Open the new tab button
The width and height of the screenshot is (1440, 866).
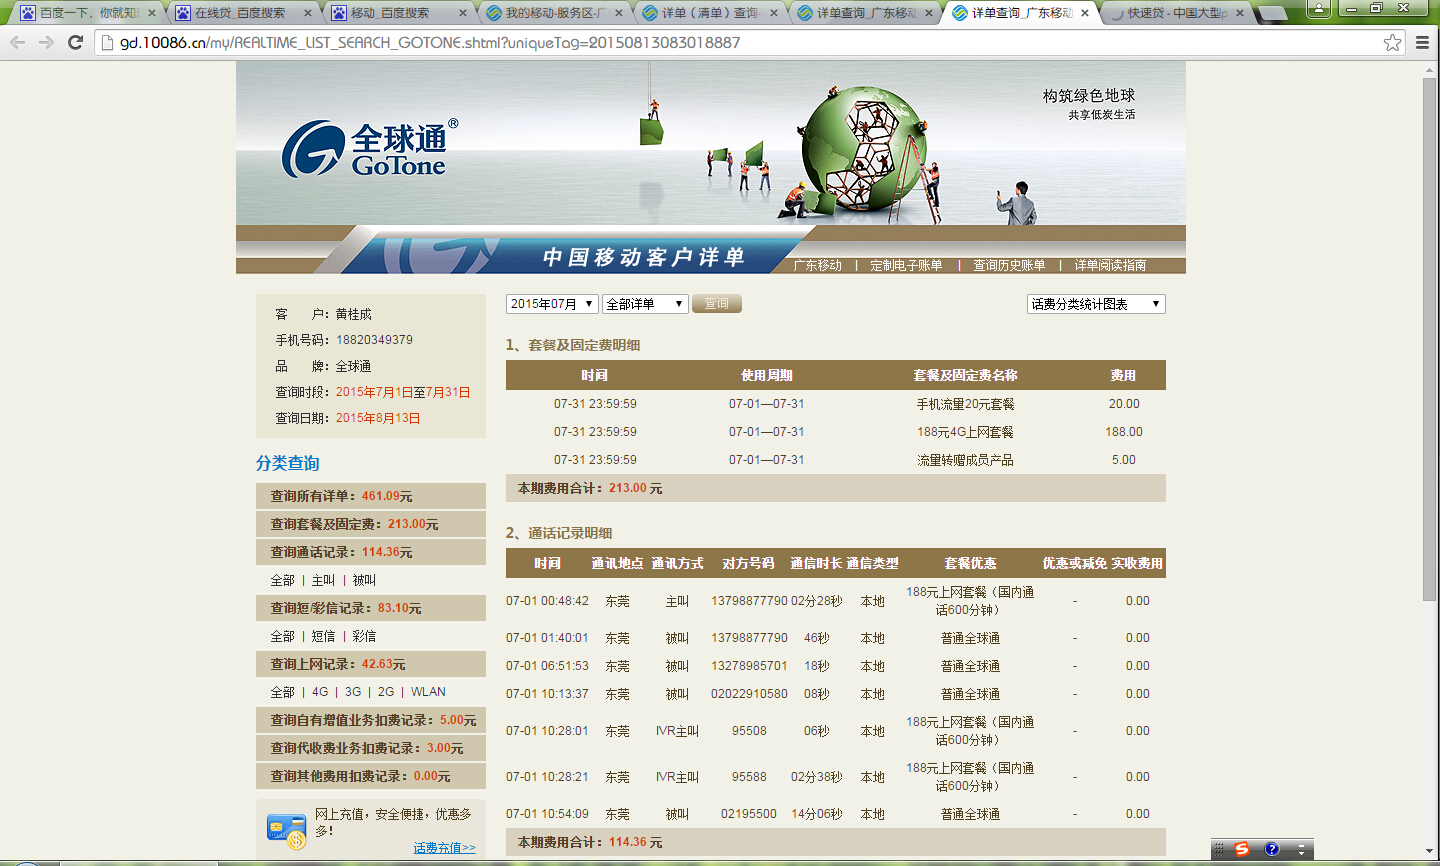click(x=1272, y=14)
